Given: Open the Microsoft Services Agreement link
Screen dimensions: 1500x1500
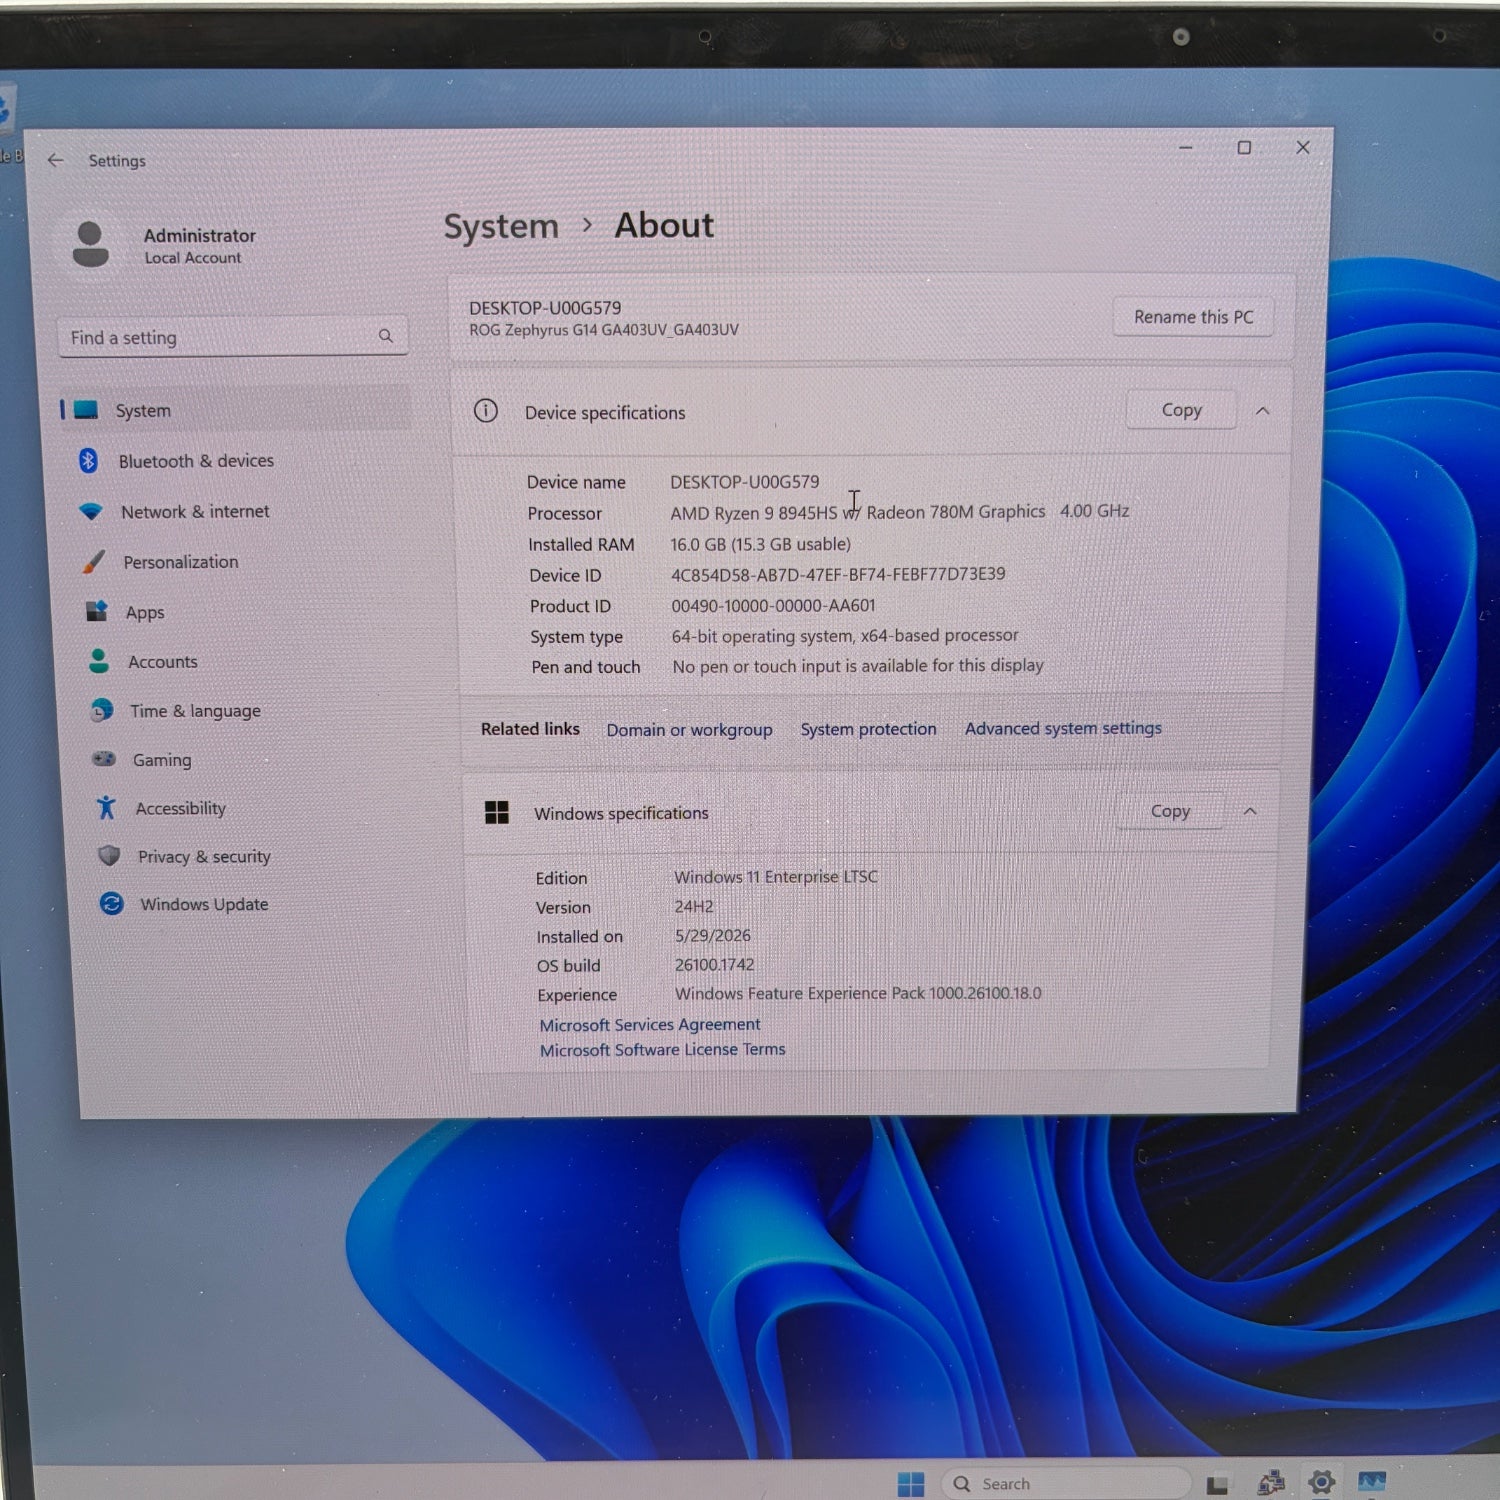Looking at the screenshot, I should 650,1025.
